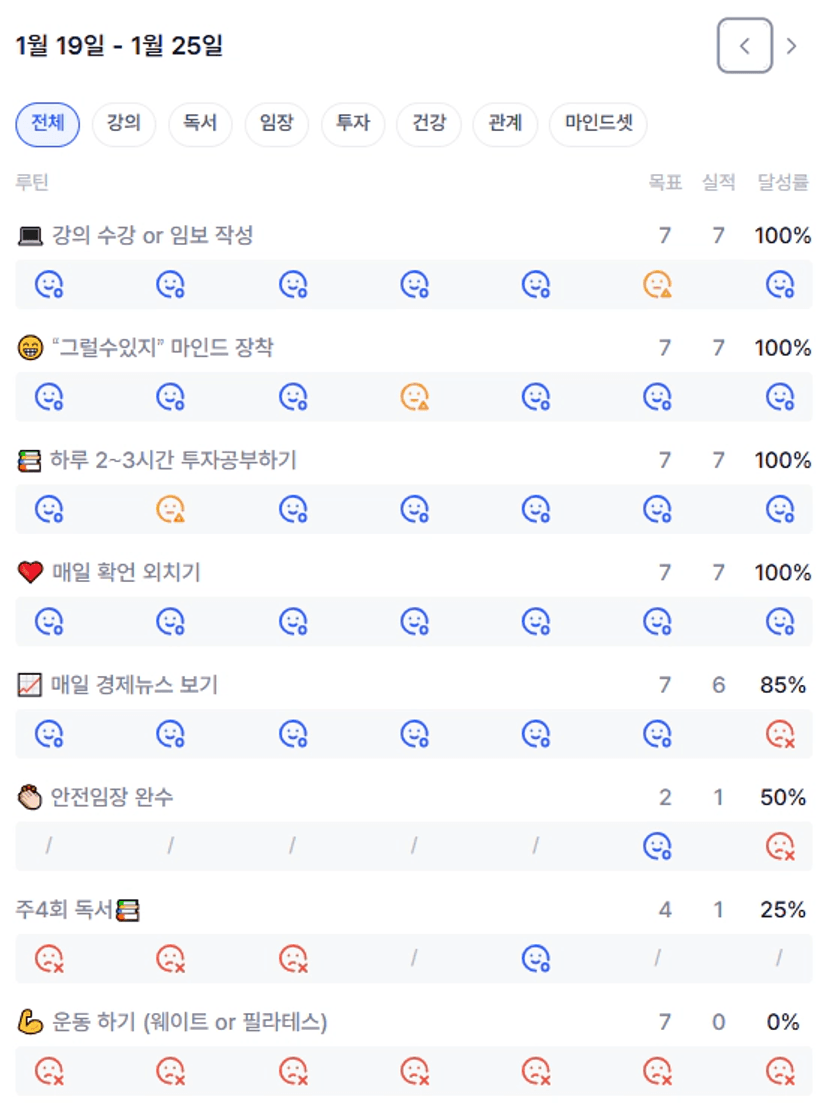Click the 달성률 column header
The height and width of the screenshot is (1115, 827).
click(x=783, y=182)
